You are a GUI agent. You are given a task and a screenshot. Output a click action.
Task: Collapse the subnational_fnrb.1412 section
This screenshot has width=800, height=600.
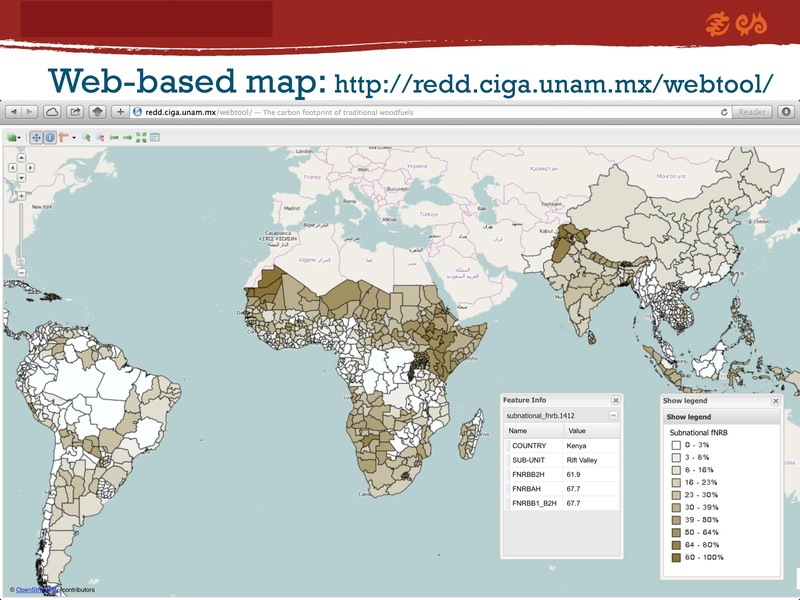[x=613, y=414]
